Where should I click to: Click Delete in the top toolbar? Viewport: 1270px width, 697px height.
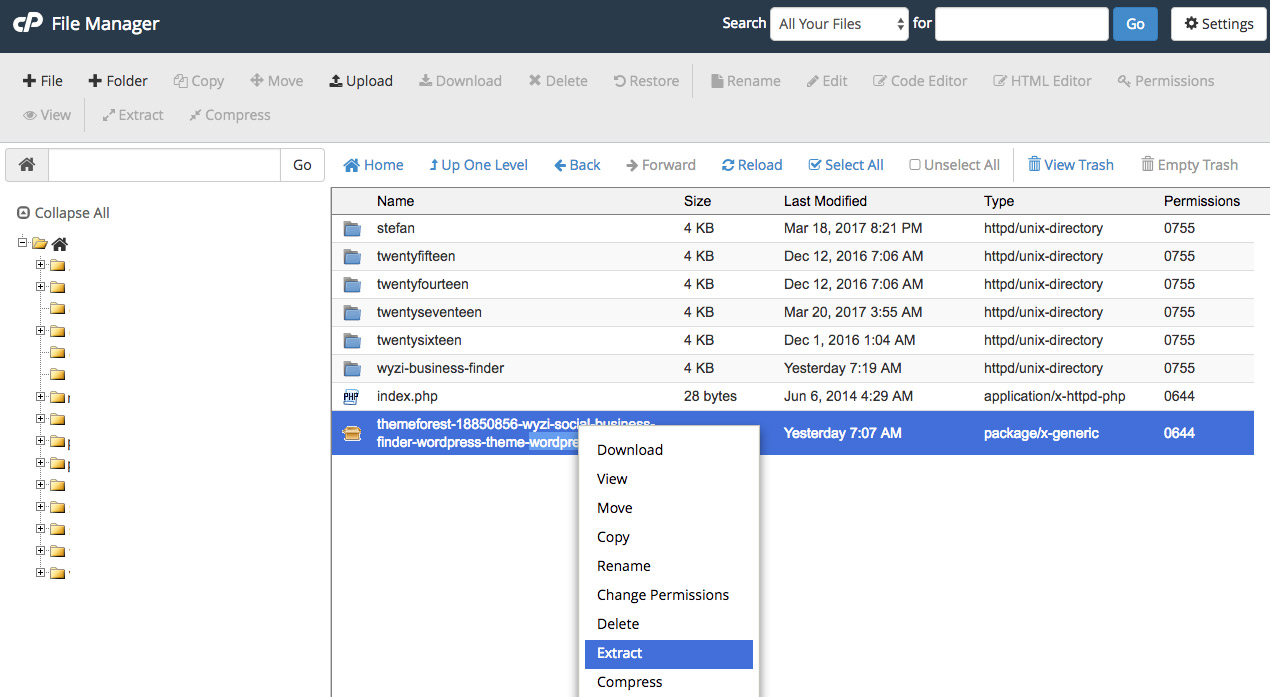[x=558, y=81]
